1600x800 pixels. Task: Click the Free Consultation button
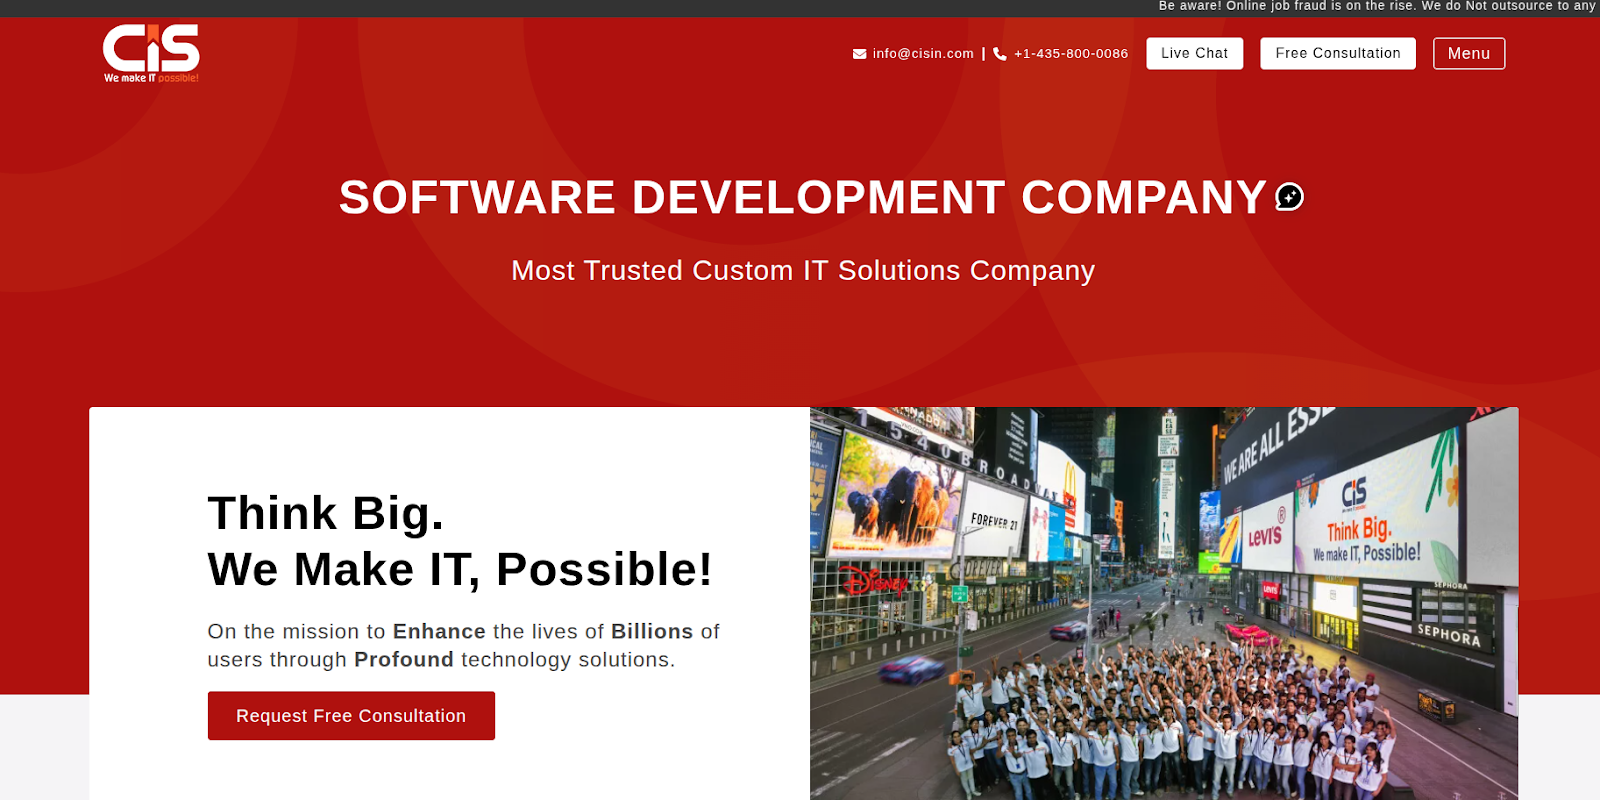(1337, 53)
